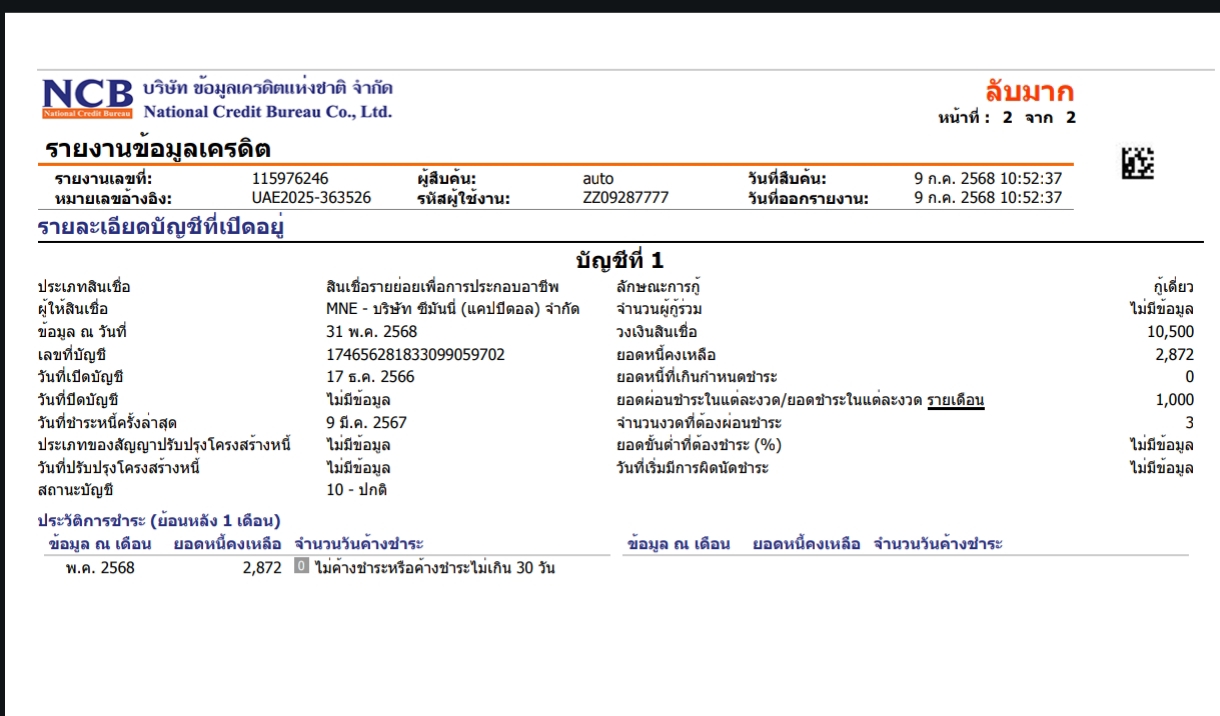1220x716 pixels.
Task: Select the 2,872 balance in the payment history row
Action: 262,568
